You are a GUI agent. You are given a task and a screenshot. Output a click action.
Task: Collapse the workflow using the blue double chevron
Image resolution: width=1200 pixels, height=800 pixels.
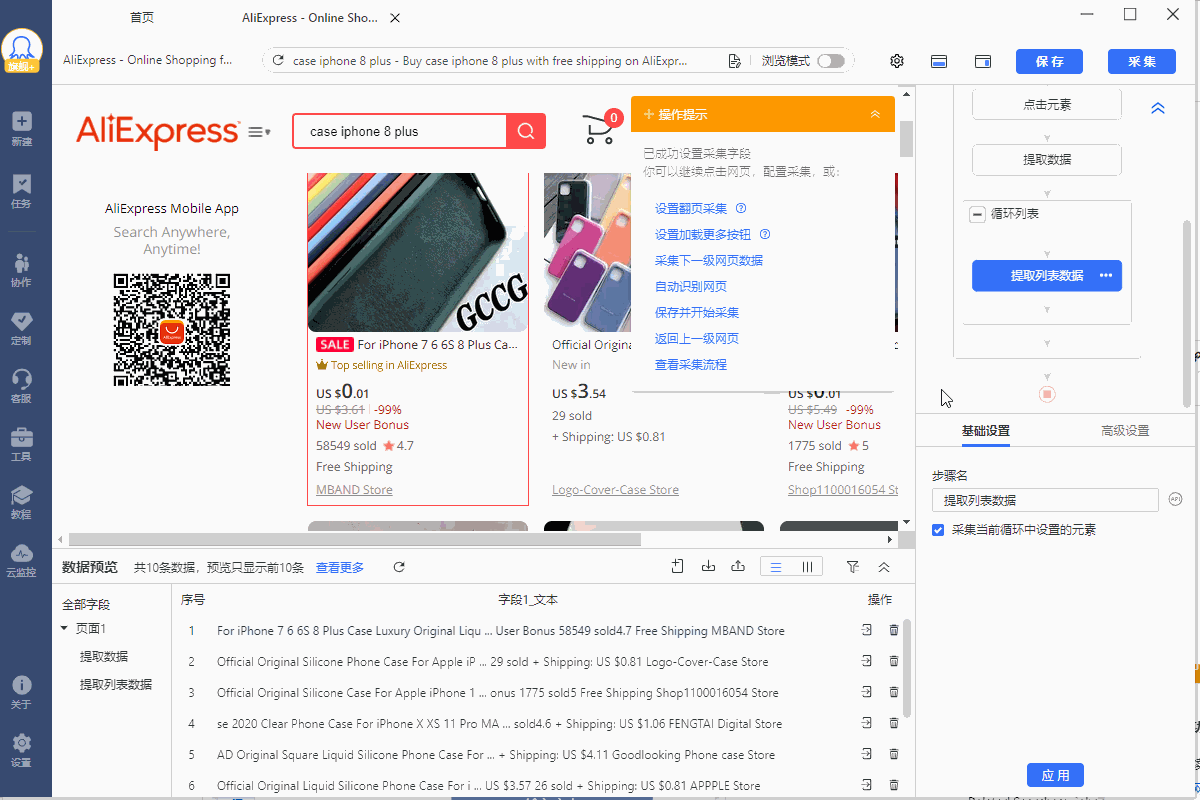1158,108
